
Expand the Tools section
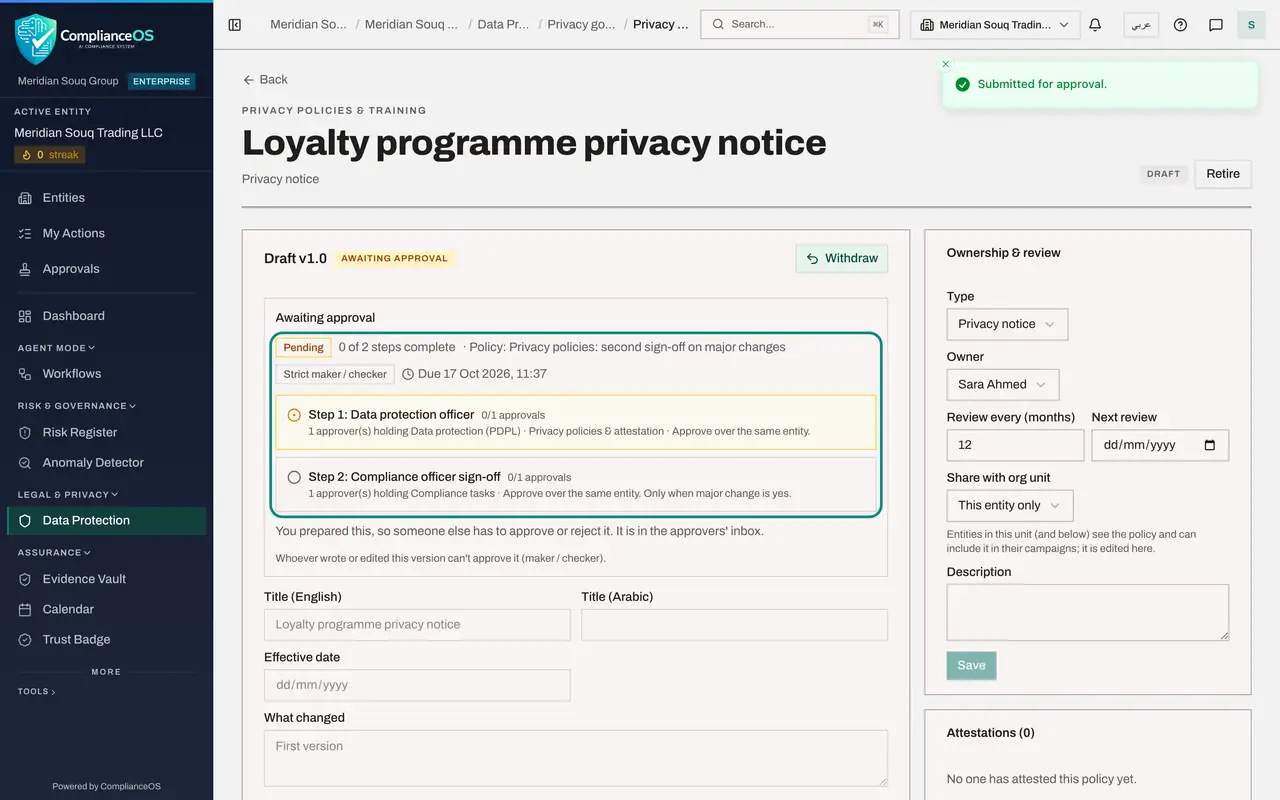click(x=37, y=691)
